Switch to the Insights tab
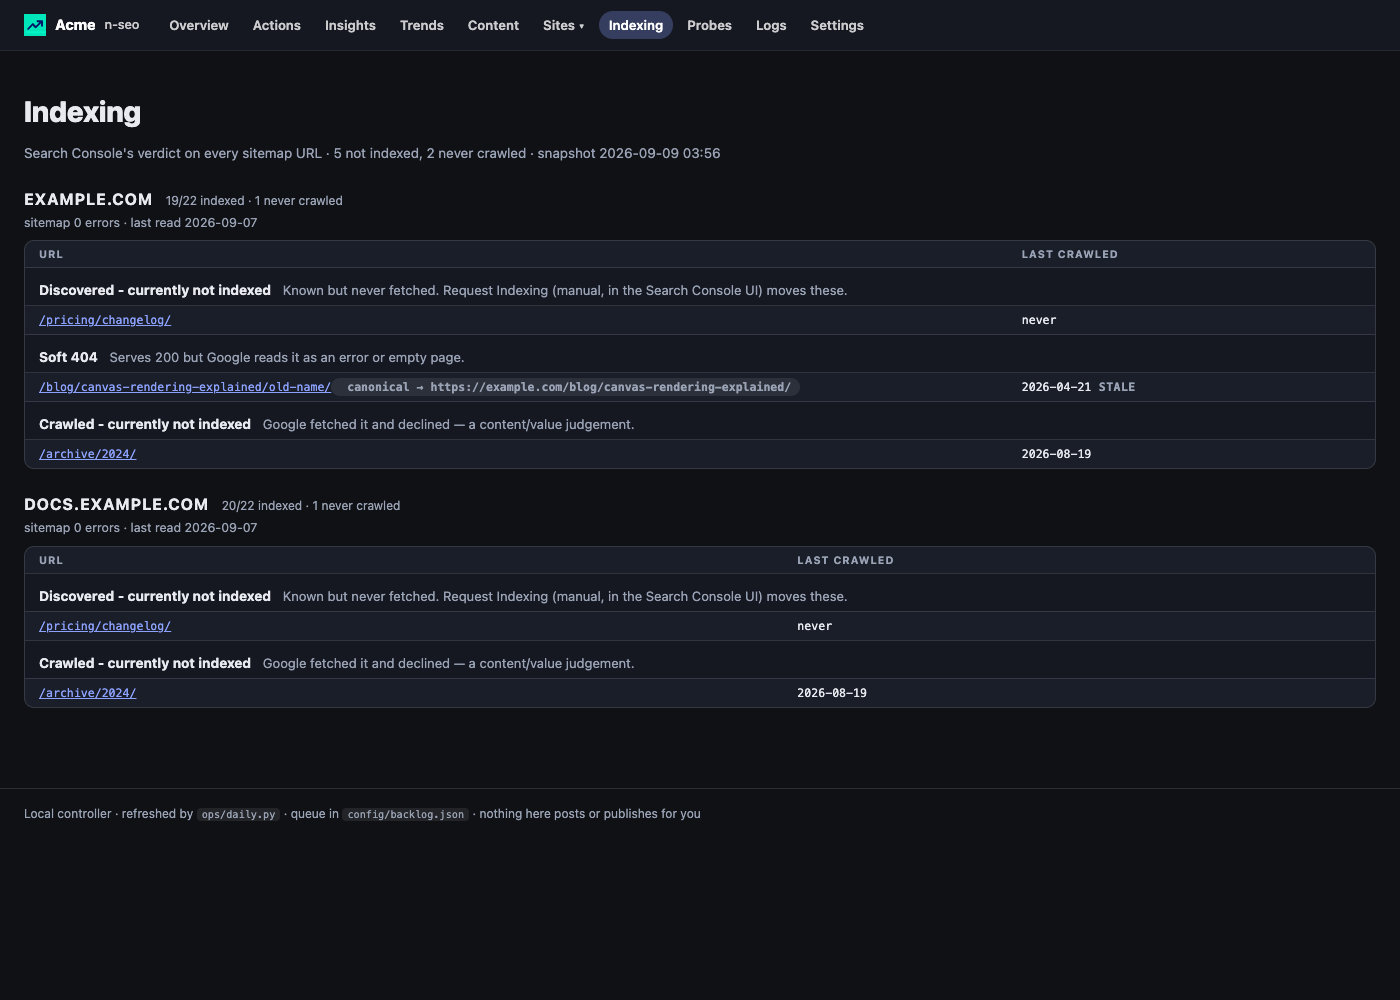Screen dimensions: 1400x1000 pyautogui.click(x=350, y=25)
